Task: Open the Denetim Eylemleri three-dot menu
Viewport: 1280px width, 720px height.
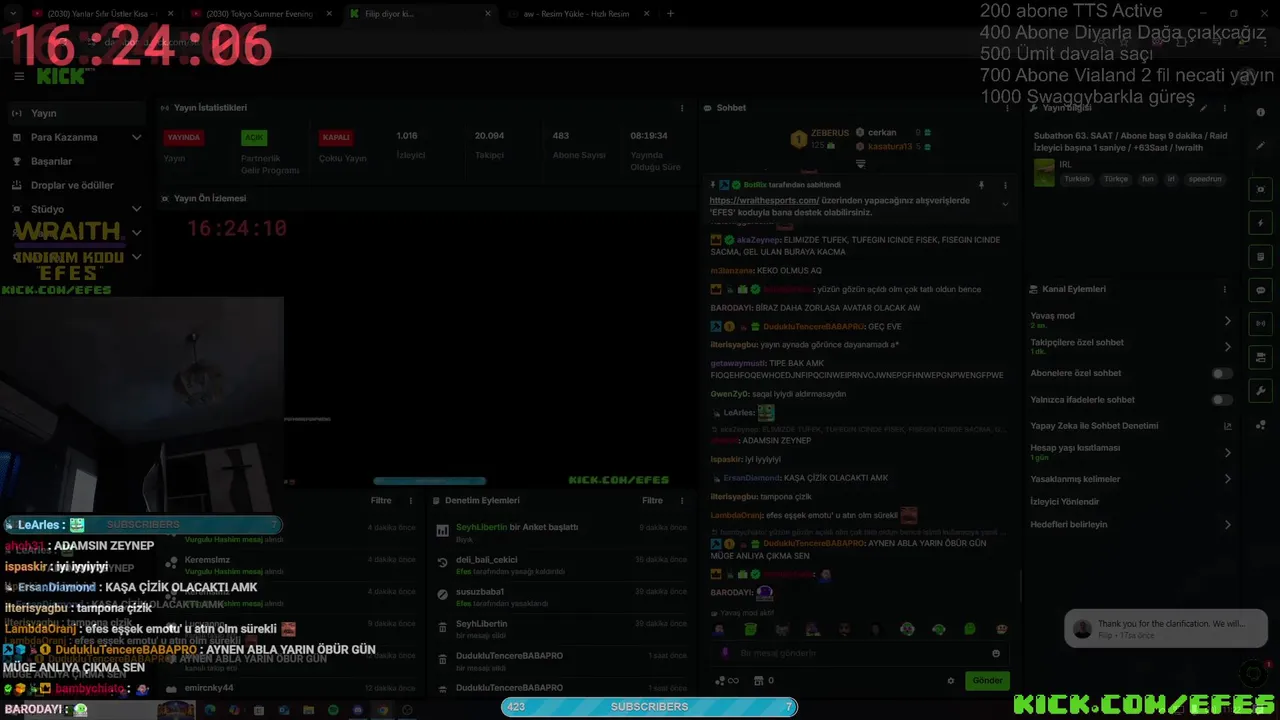Action: pyautogui.click(x=682, y=501)
